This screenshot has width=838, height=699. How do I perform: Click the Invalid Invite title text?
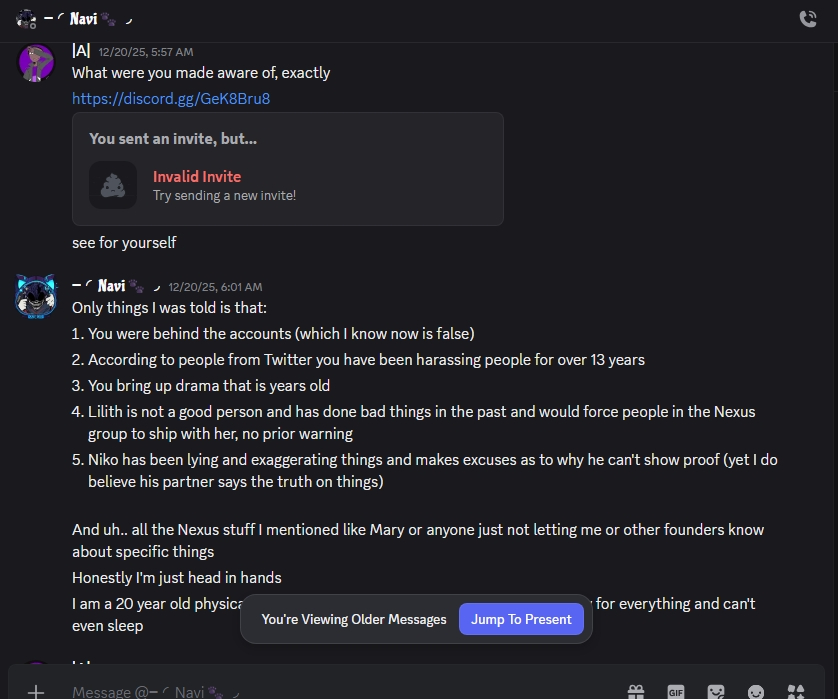tap(197, 176)
